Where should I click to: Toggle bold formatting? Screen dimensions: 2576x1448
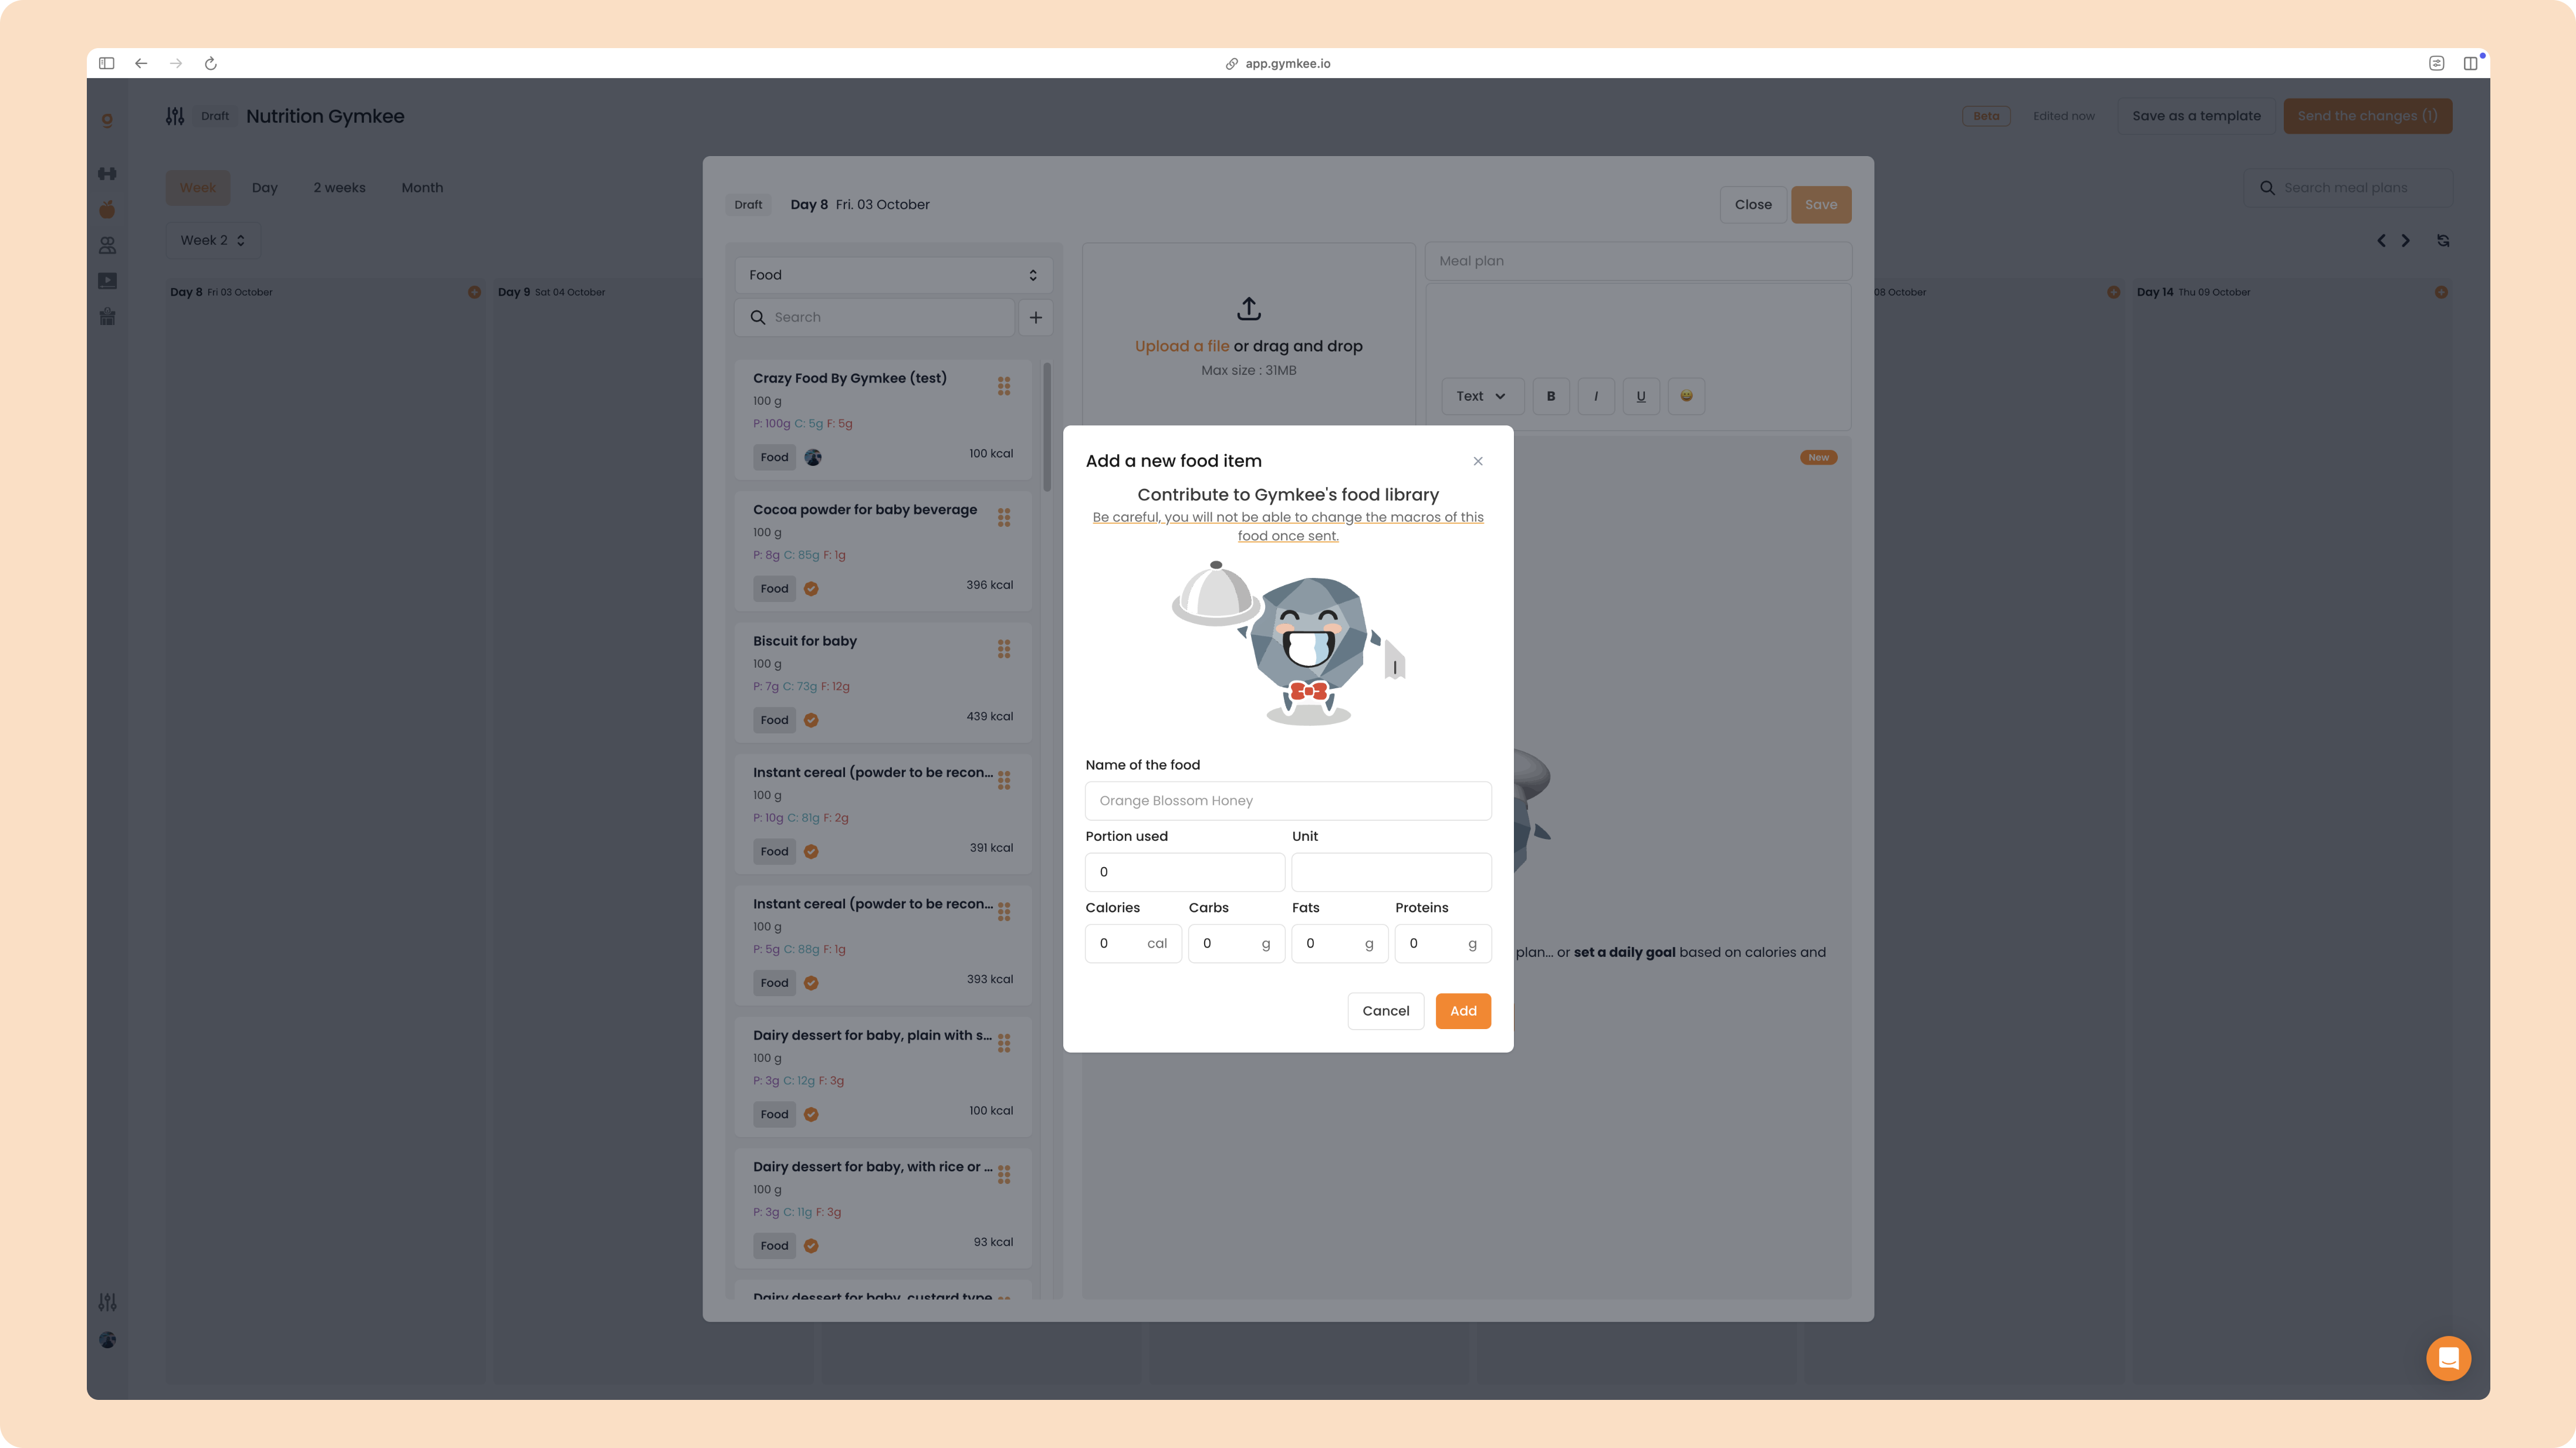pyautogui.click(x=1550, y=396)
